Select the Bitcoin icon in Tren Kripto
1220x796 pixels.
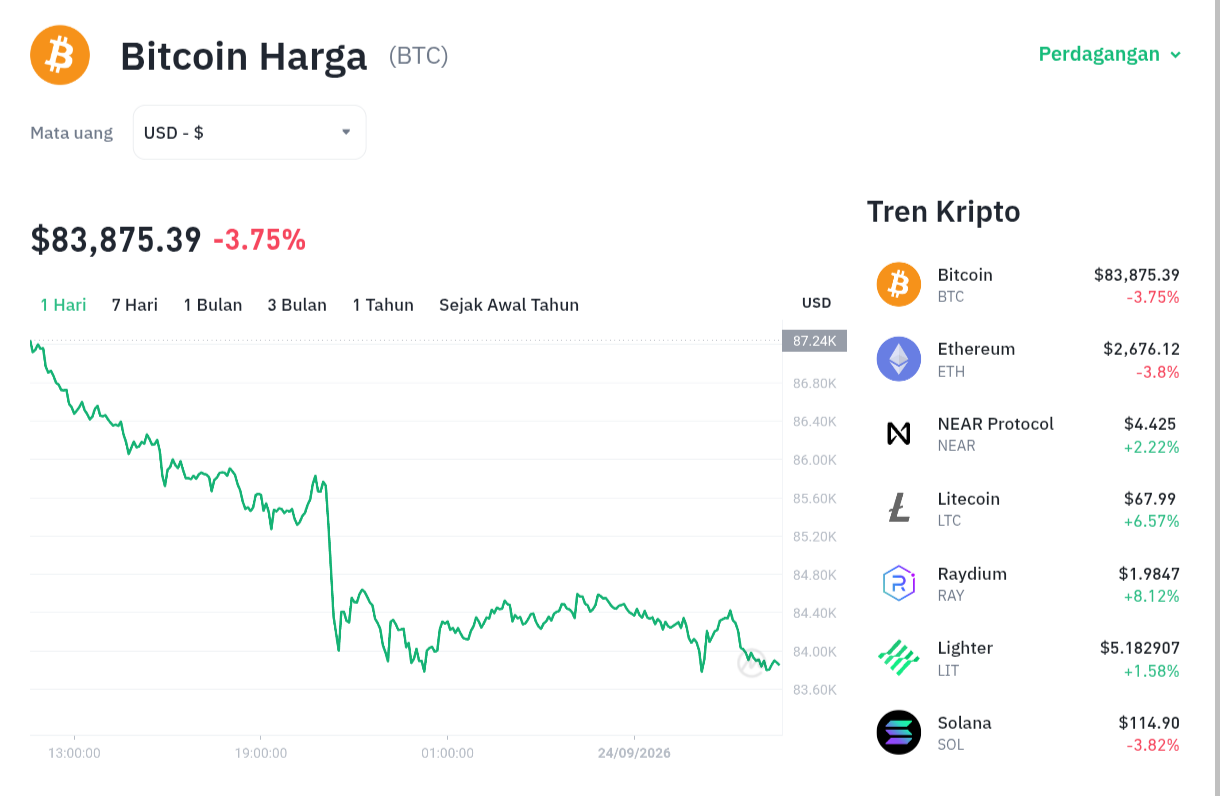pos(899,284)
